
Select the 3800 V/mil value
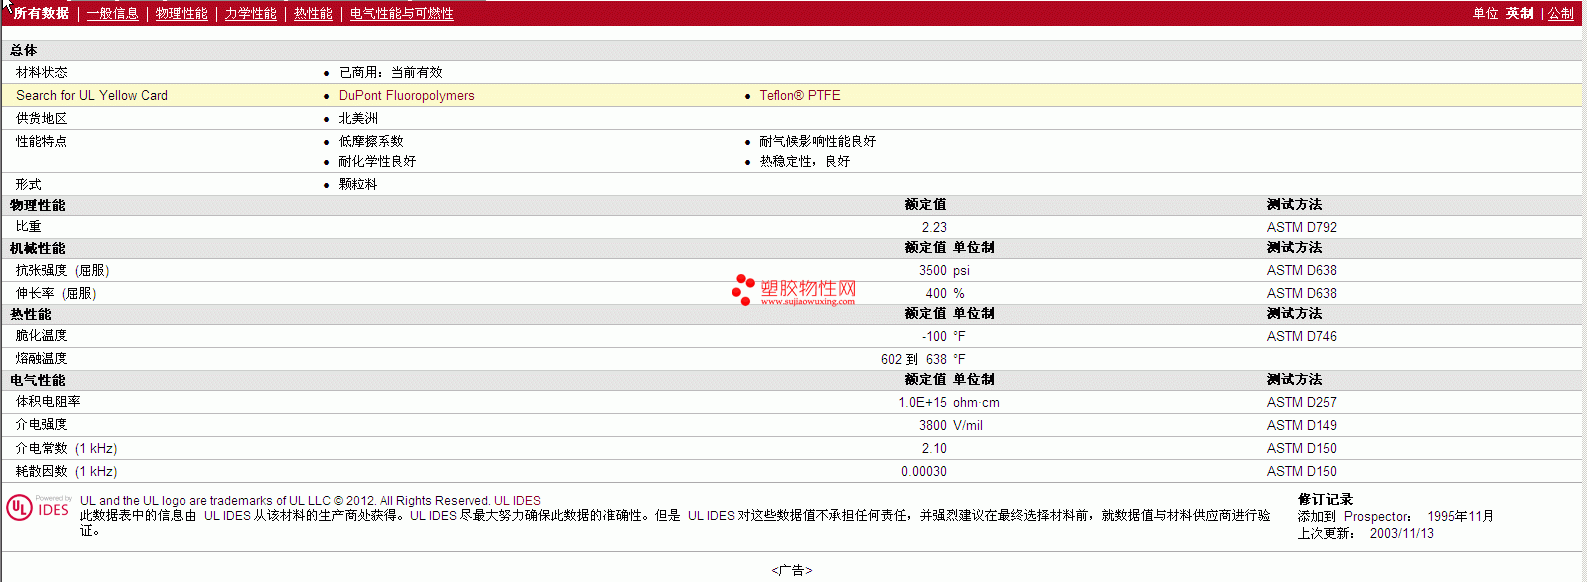click(951, 425)
